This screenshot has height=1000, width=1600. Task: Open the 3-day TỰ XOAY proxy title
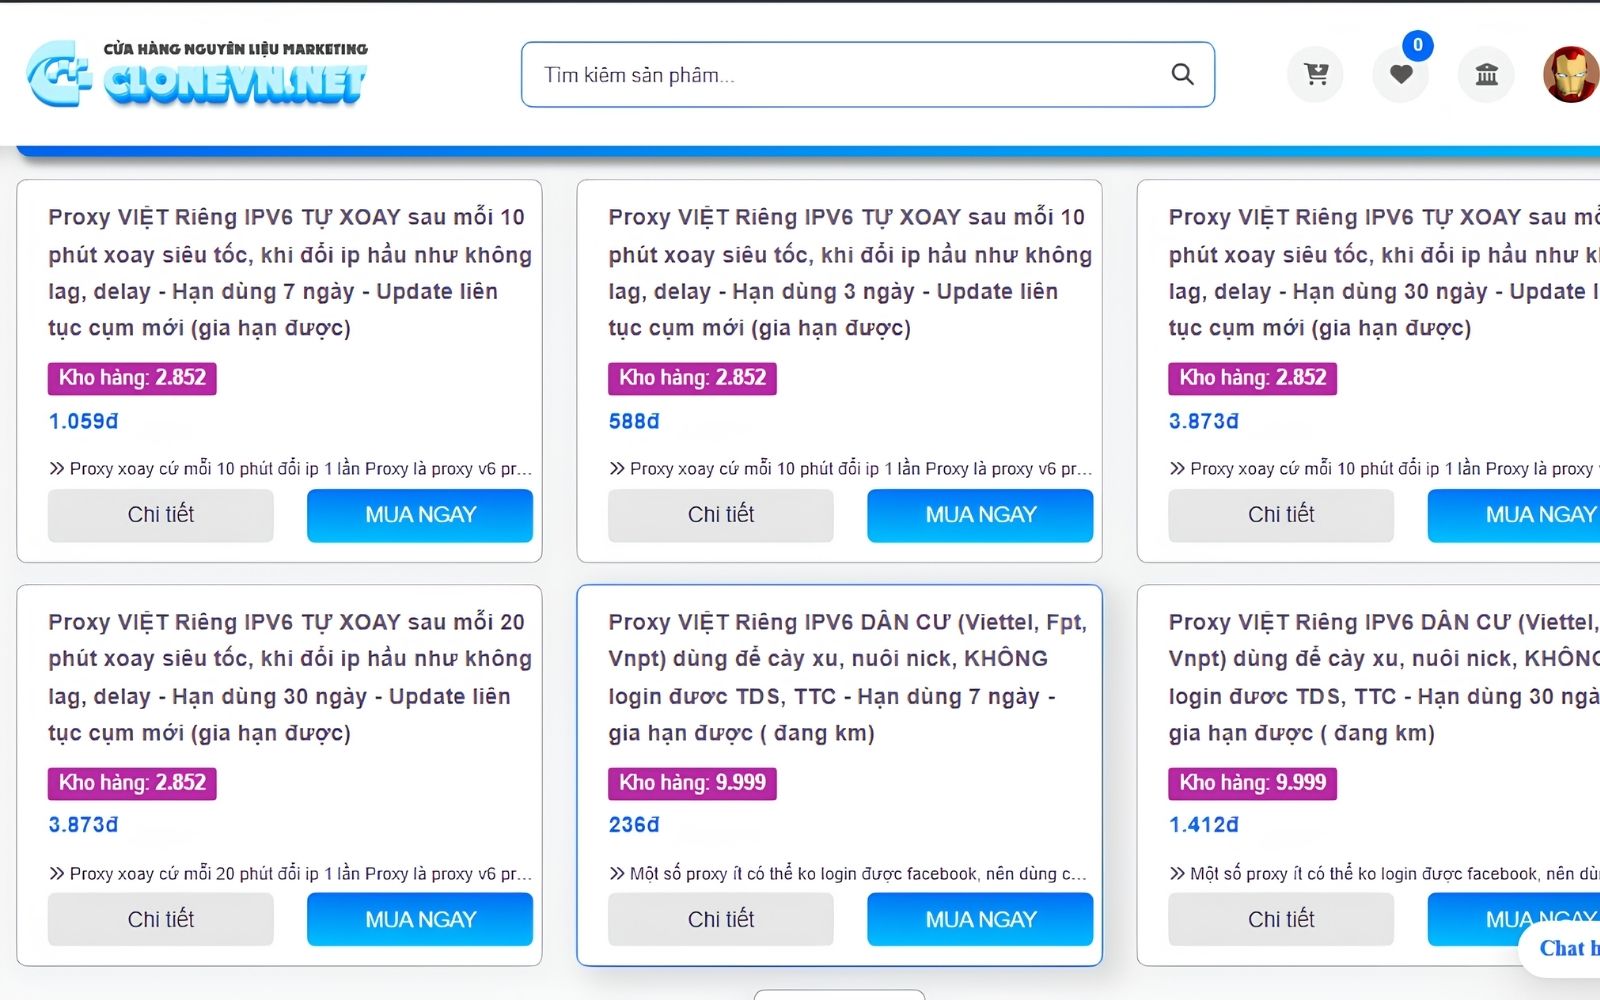849,272
